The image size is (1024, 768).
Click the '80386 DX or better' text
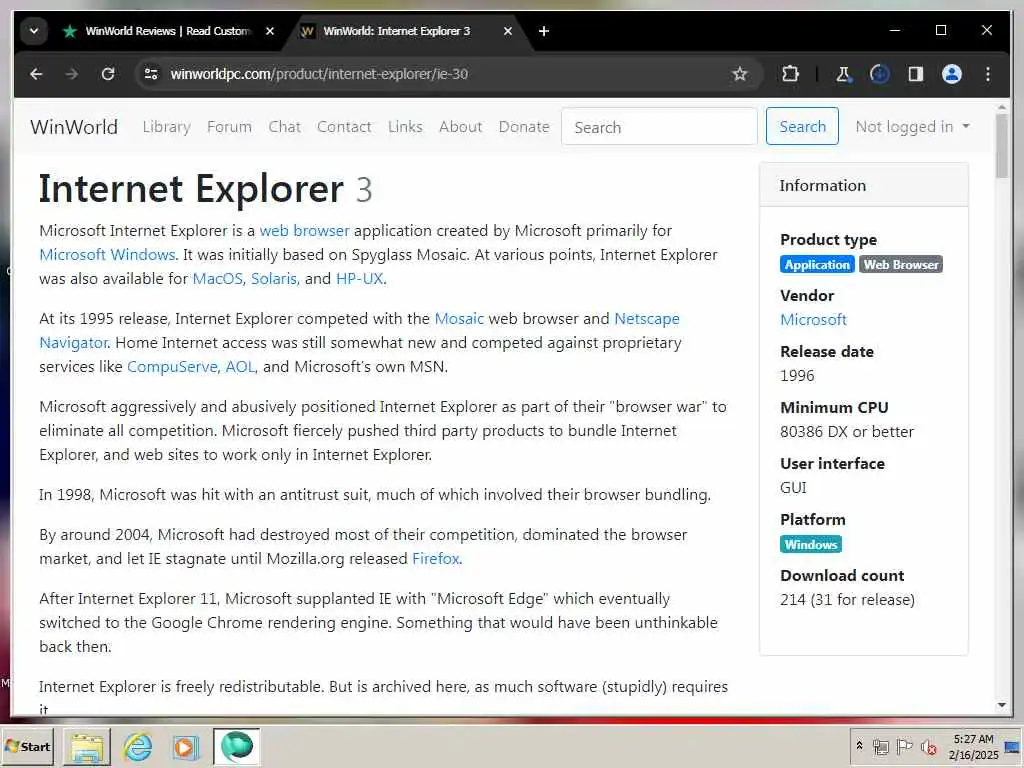pos(846,432)
